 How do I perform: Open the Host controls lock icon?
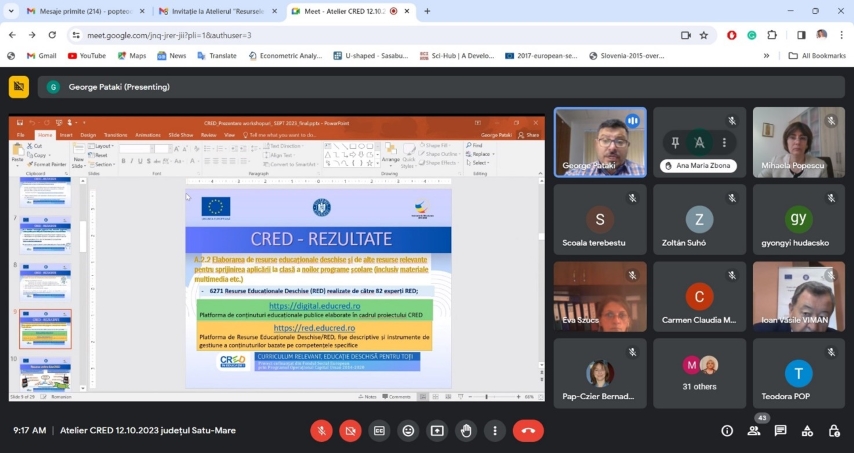pyautogui.click(x=834, y=431)
